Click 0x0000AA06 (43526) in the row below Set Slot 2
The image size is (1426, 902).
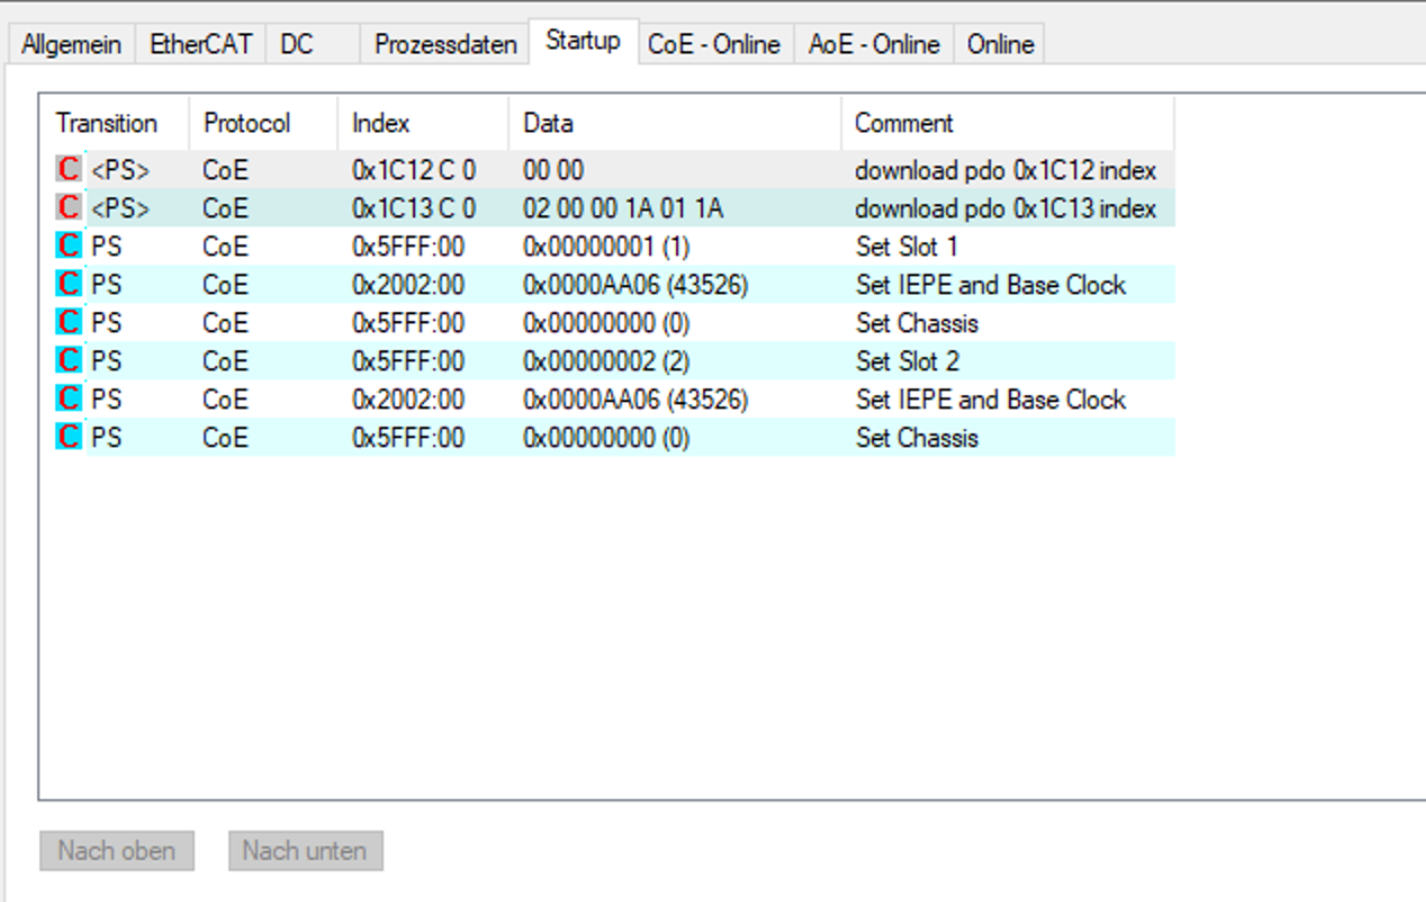pyautogui.click(x=635, y=399)
